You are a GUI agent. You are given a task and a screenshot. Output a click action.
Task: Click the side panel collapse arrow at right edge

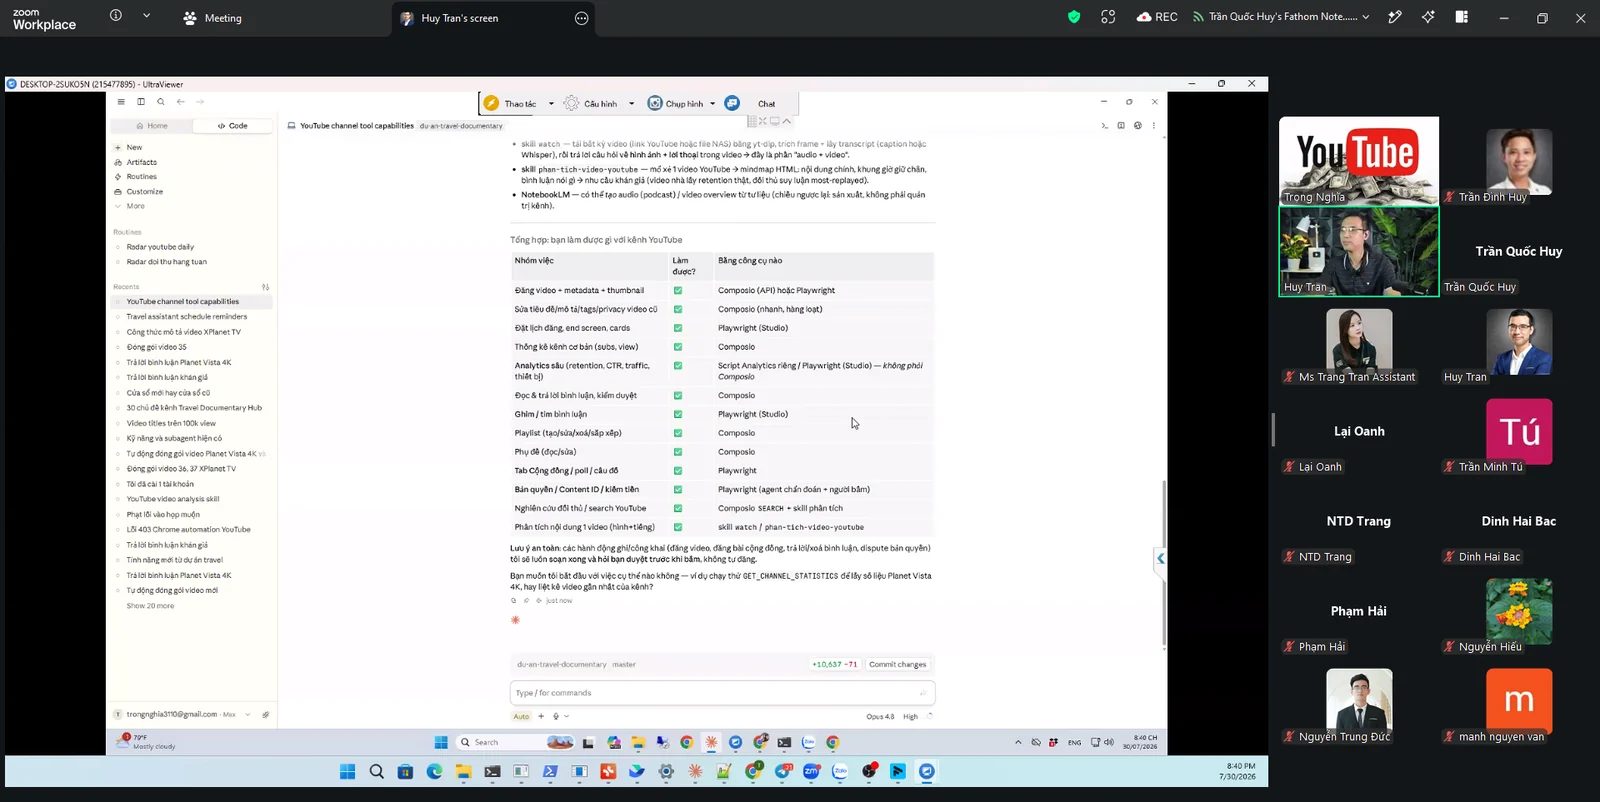[1160, 558]
